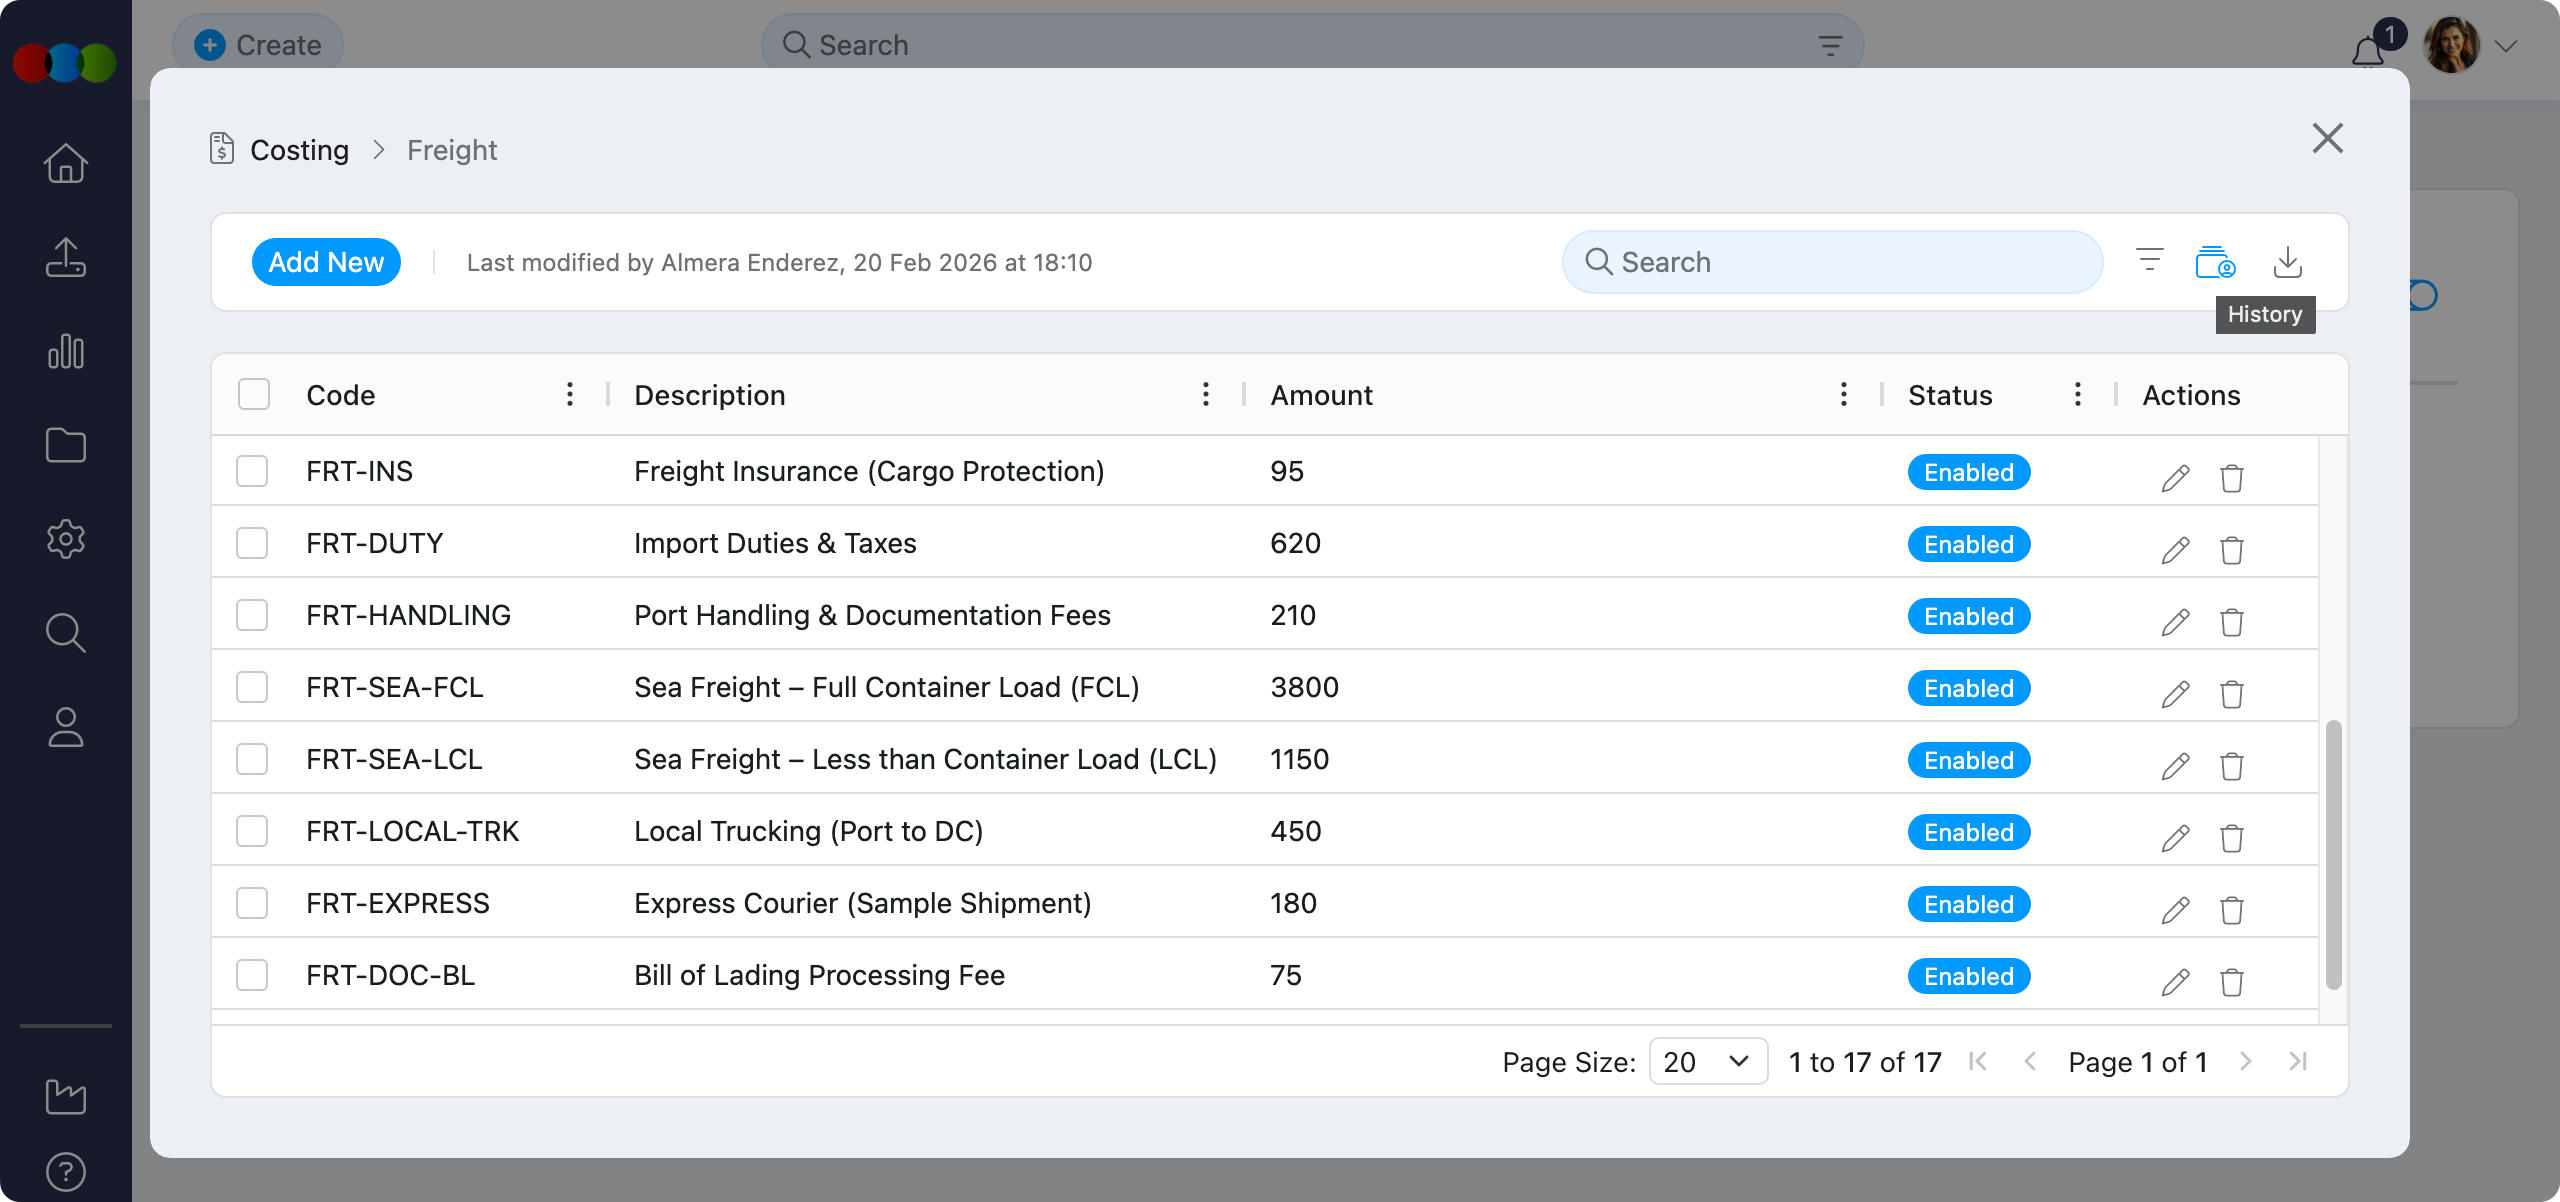The width and height of the screenshot is (2560, 1202).
Task: Go to Costing breadcrumb
Action: 299,150
